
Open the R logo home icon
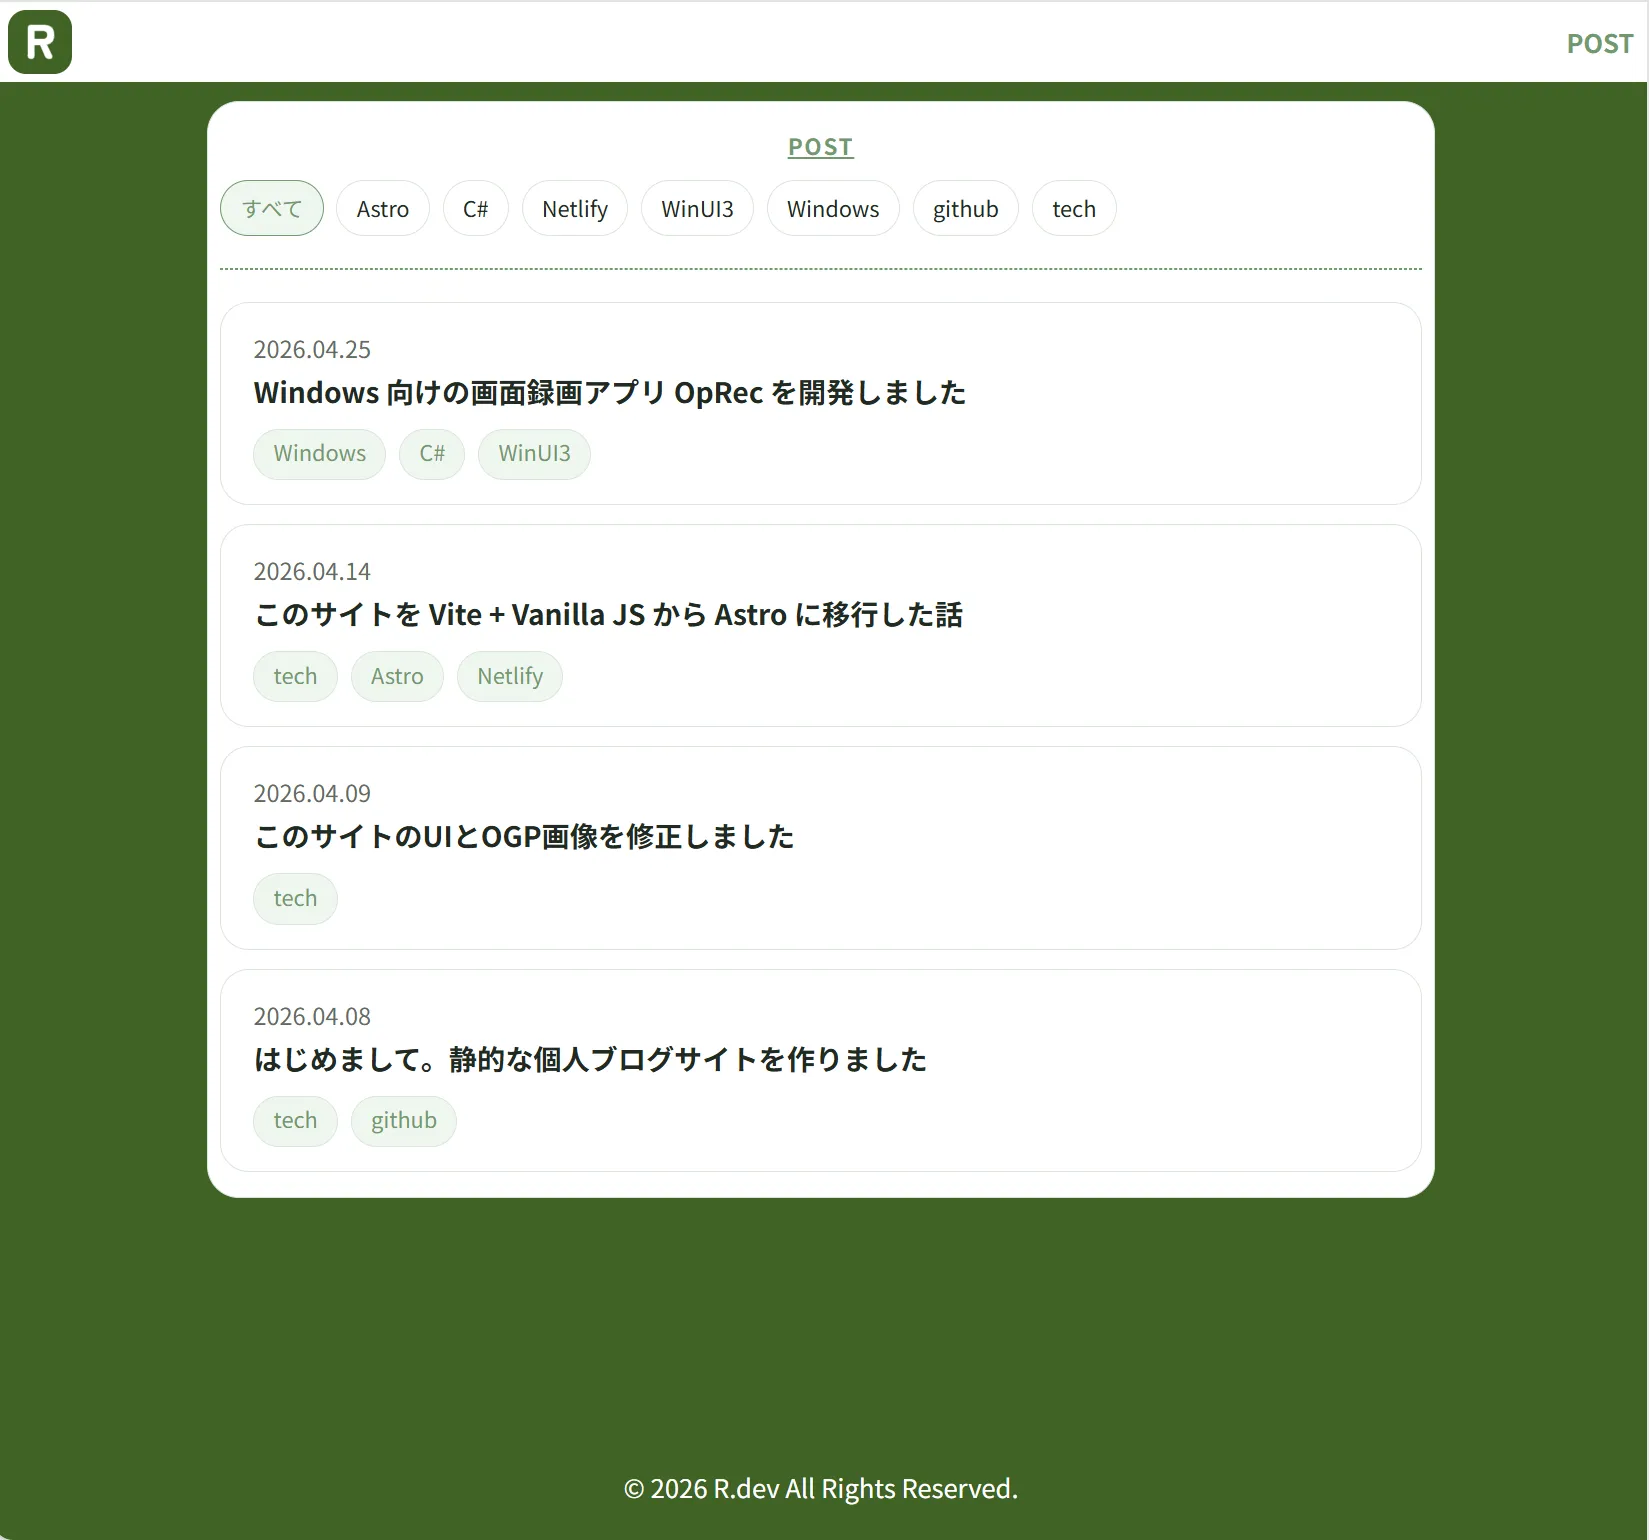coord(40,42)
